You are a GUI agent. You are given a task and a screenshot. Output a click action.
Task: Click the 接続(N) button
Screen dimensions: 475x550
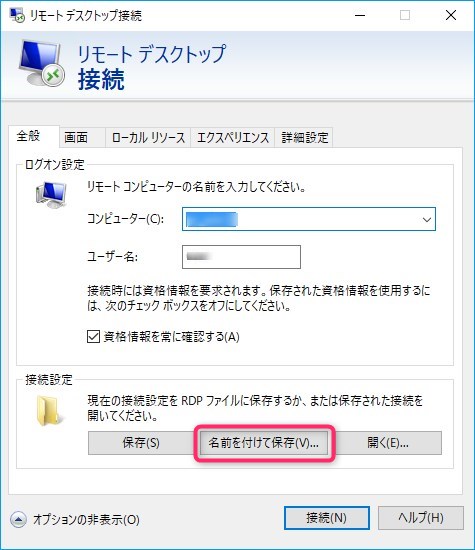click(327, 518)
